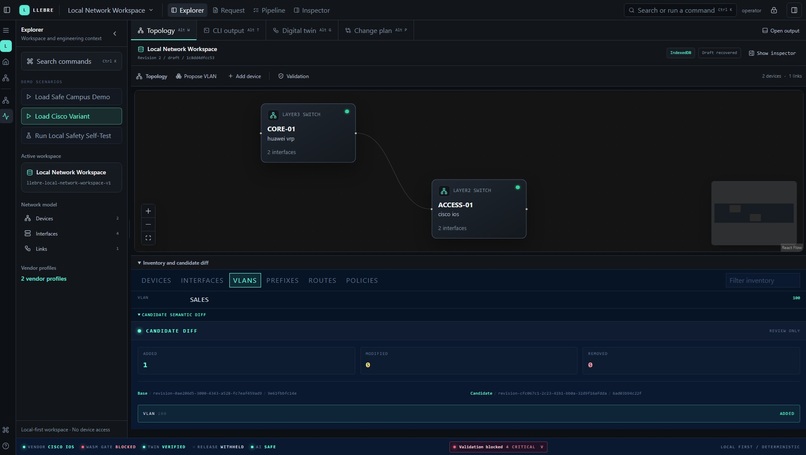
Task: Switch to the Request view
Action: coord(229,10)
